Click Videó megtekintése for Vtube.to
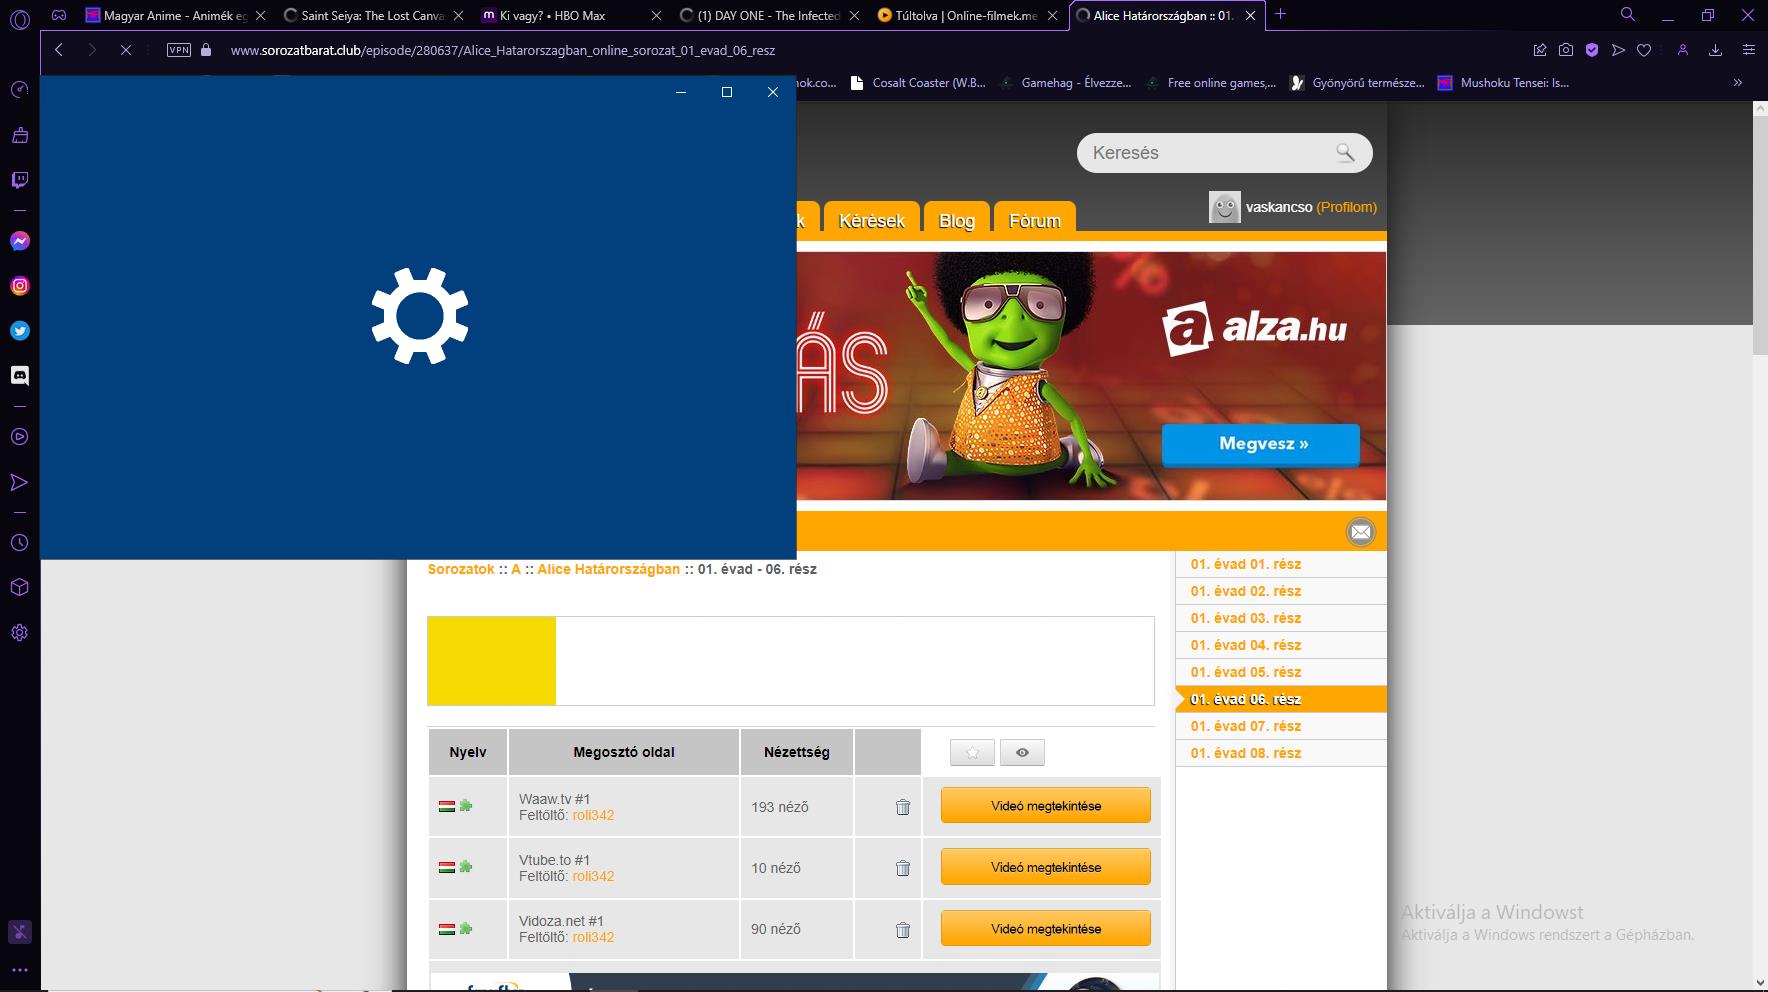 [x=1045, y=867]
